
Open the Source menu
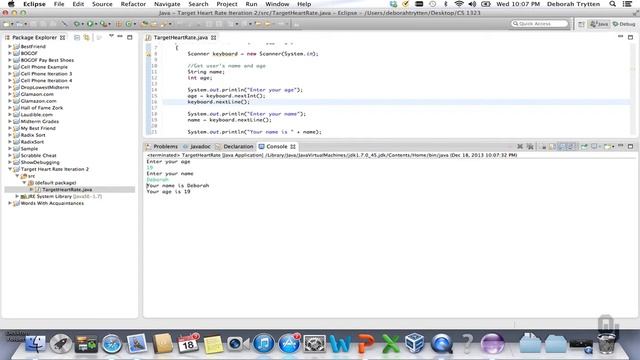[x=102, y=4]
